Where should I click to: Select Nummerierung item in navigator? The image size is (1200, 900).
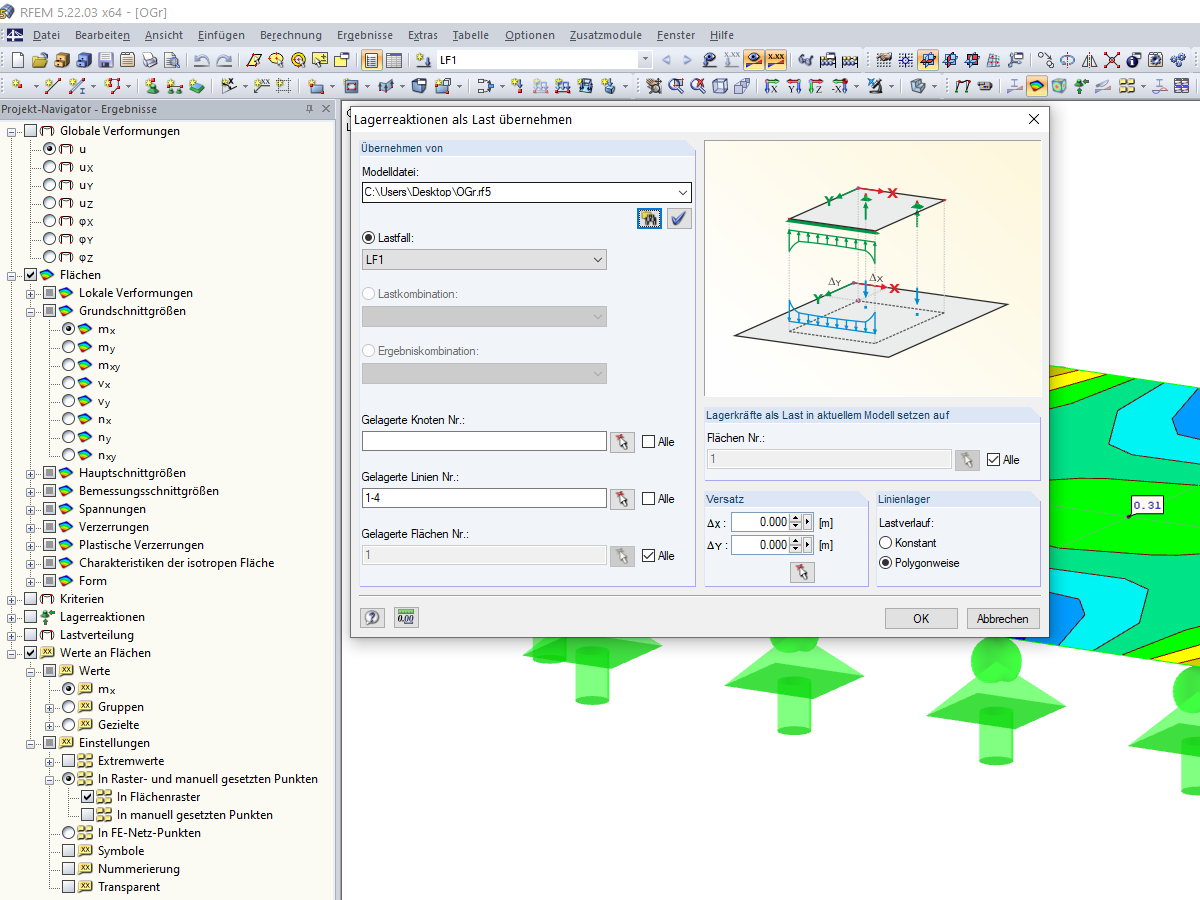tap(139, 869)
